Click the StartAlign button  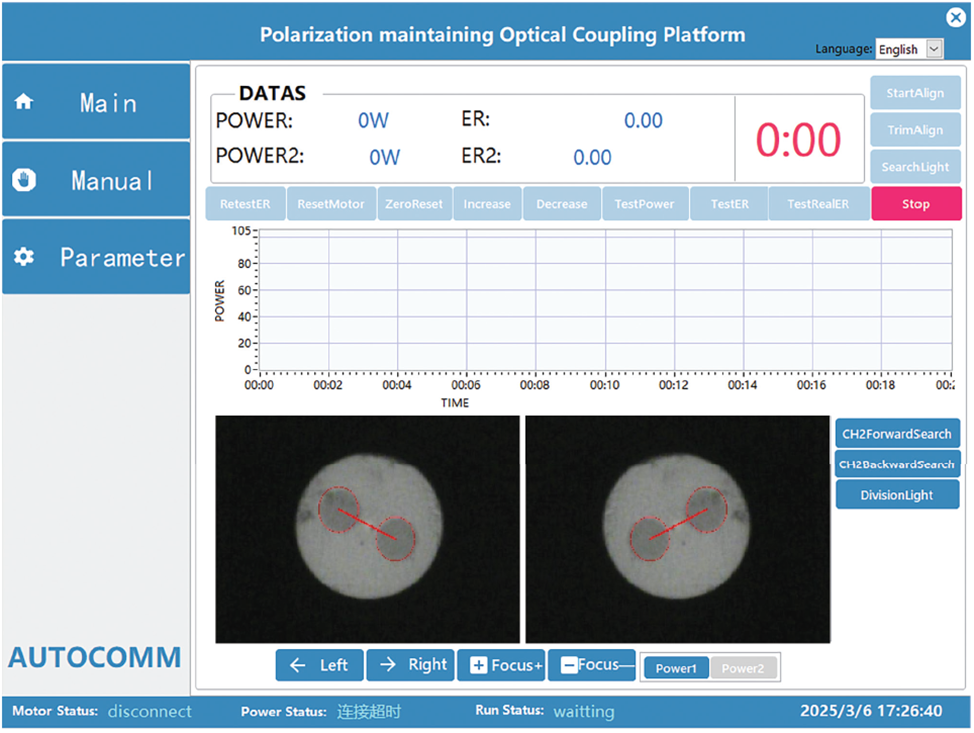click(915, 93)
